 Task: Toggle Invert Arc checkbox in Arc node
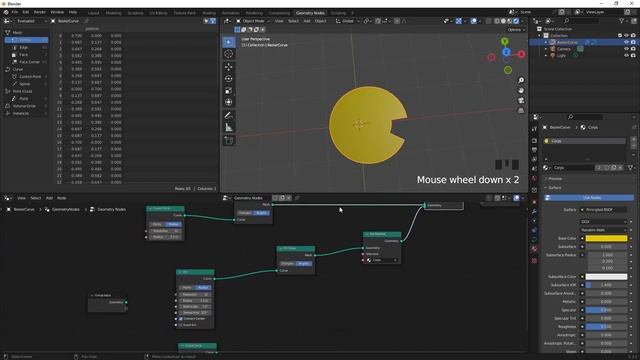pyautogui.click(x=181, y=325)
